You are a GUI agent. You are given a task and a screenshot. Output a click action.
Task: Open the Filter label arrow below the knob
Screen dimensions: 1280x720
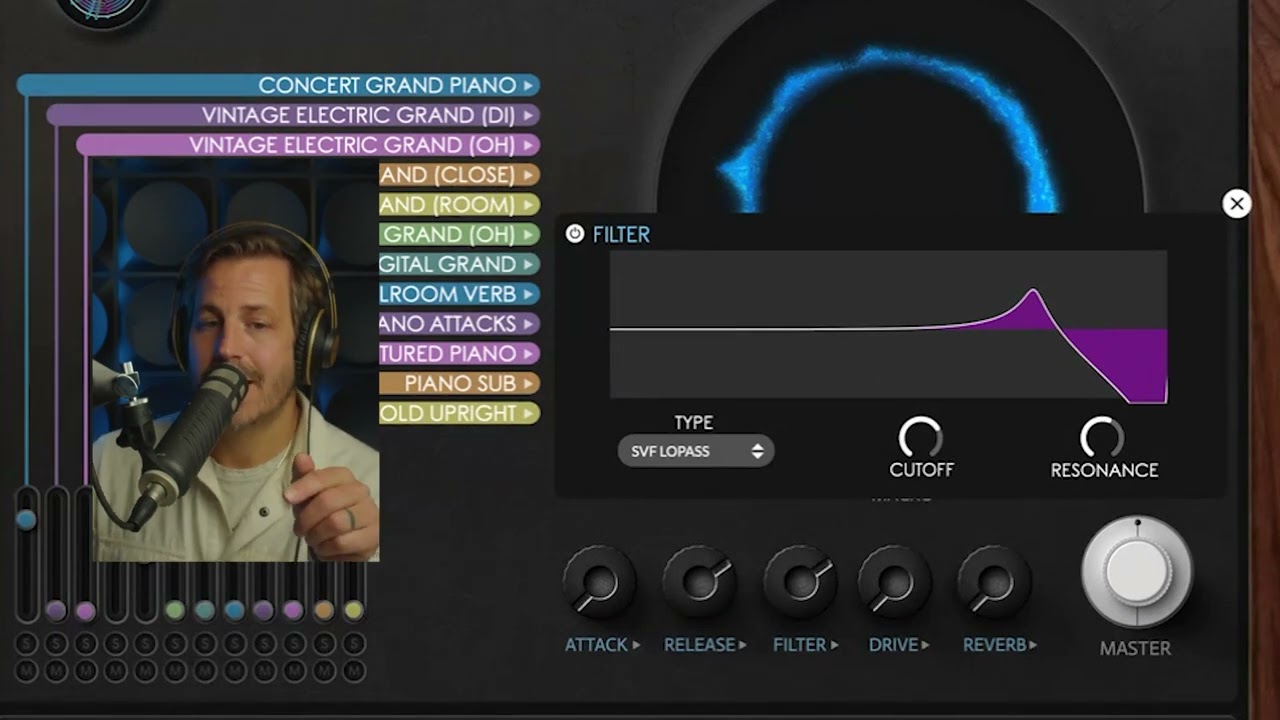point(833,645)
